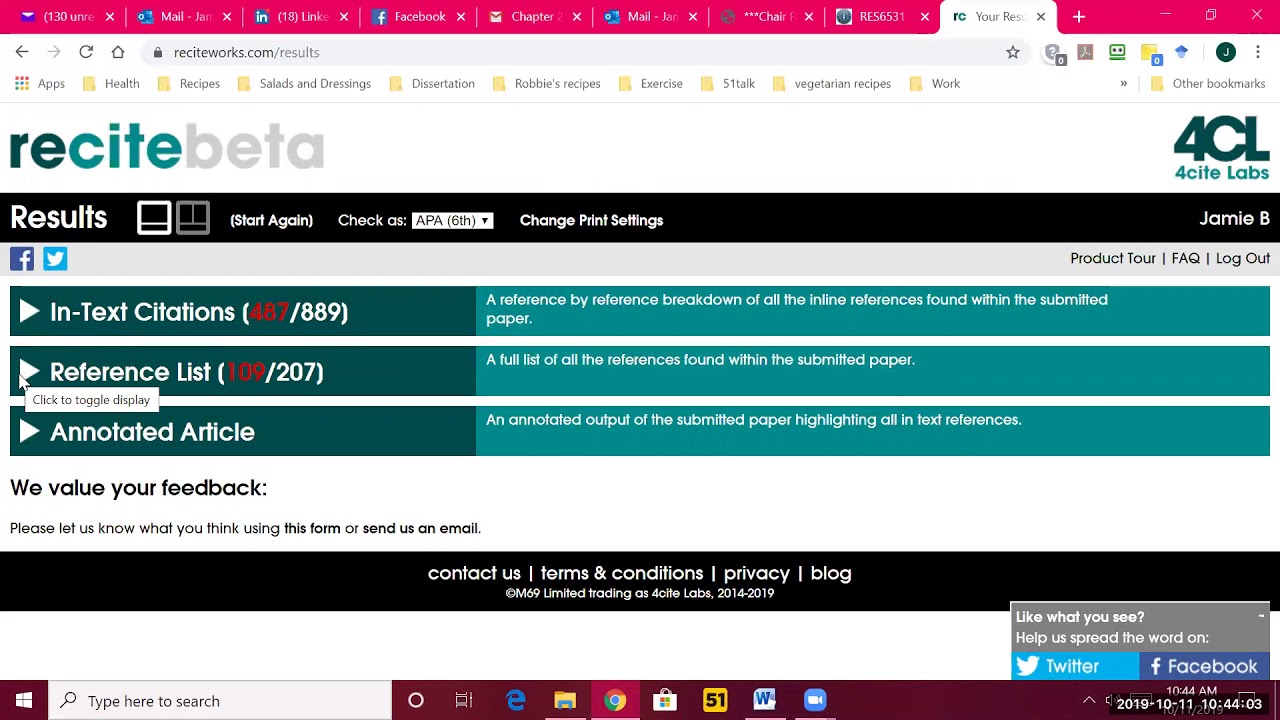Viewport: 1280px width, 720px height.
Task: Click the (Start Again) link
Action: pos(271,220)
